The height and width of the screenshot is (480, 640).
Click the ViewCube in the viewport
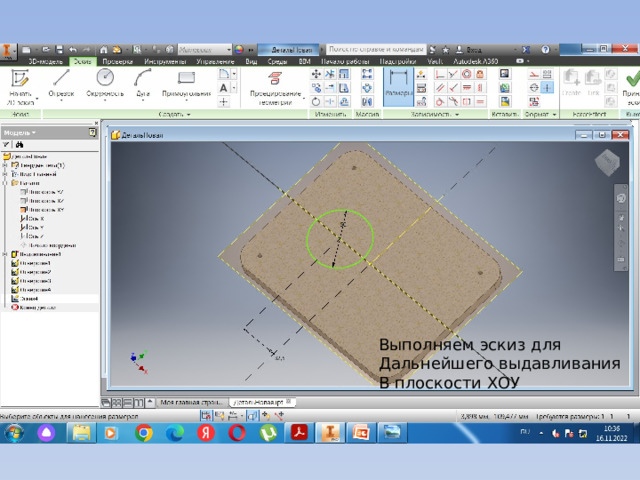pos(607,162)
